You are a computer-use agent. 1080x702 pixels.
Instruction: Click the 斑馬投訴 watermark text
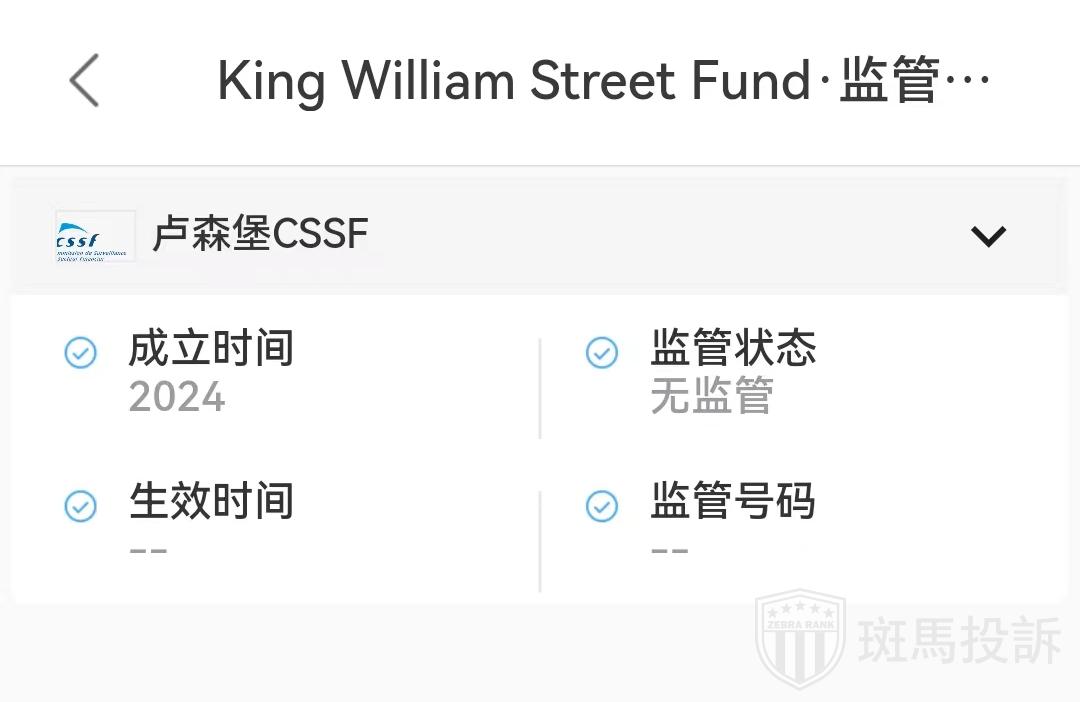960,641
